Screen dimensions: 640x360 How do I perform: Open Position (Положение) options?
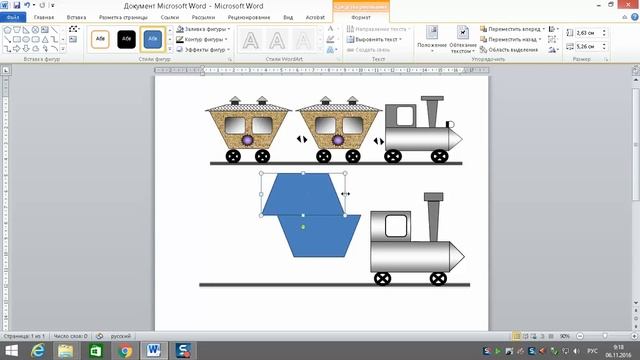(432, 39)
